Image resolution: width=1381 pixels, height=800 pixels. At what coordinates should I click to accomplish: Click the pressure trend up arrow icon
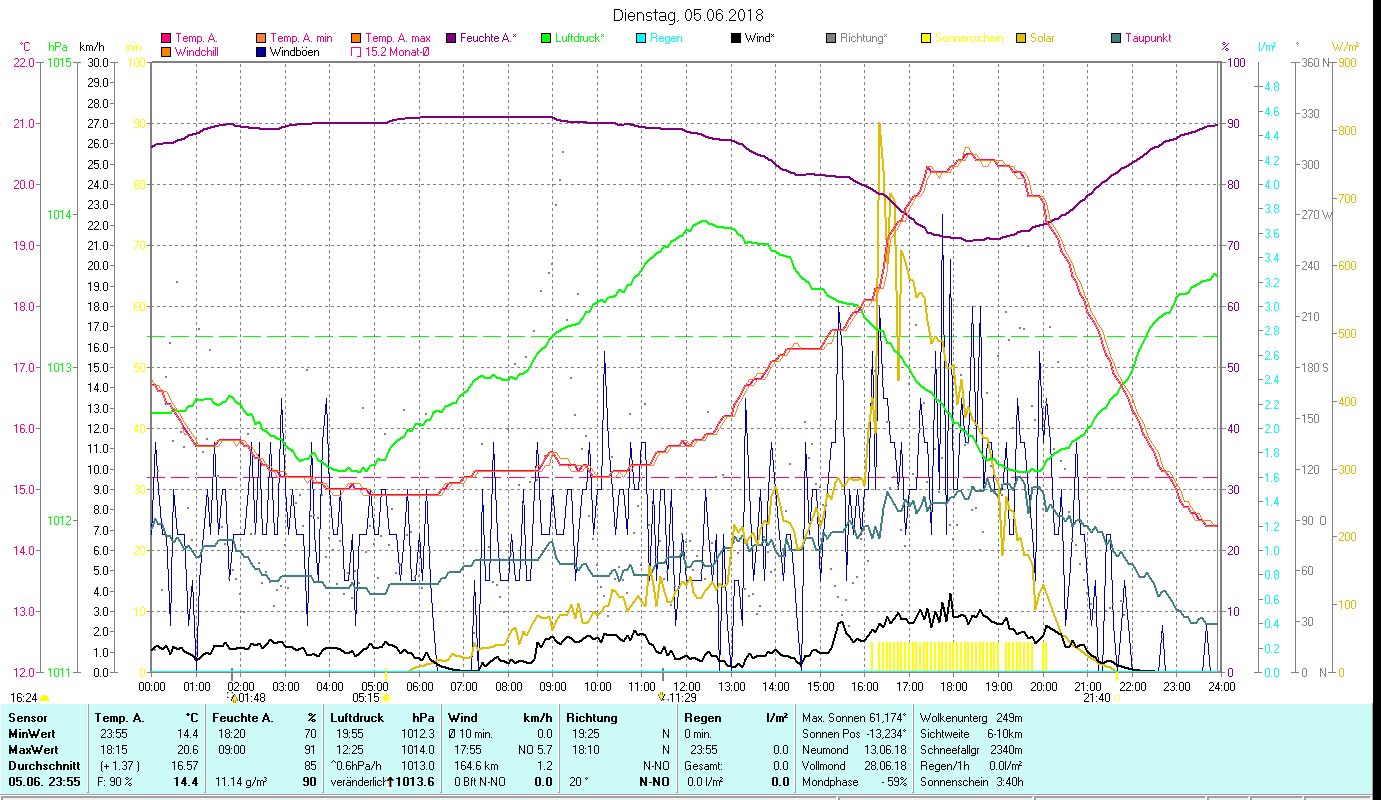[389, 782]
